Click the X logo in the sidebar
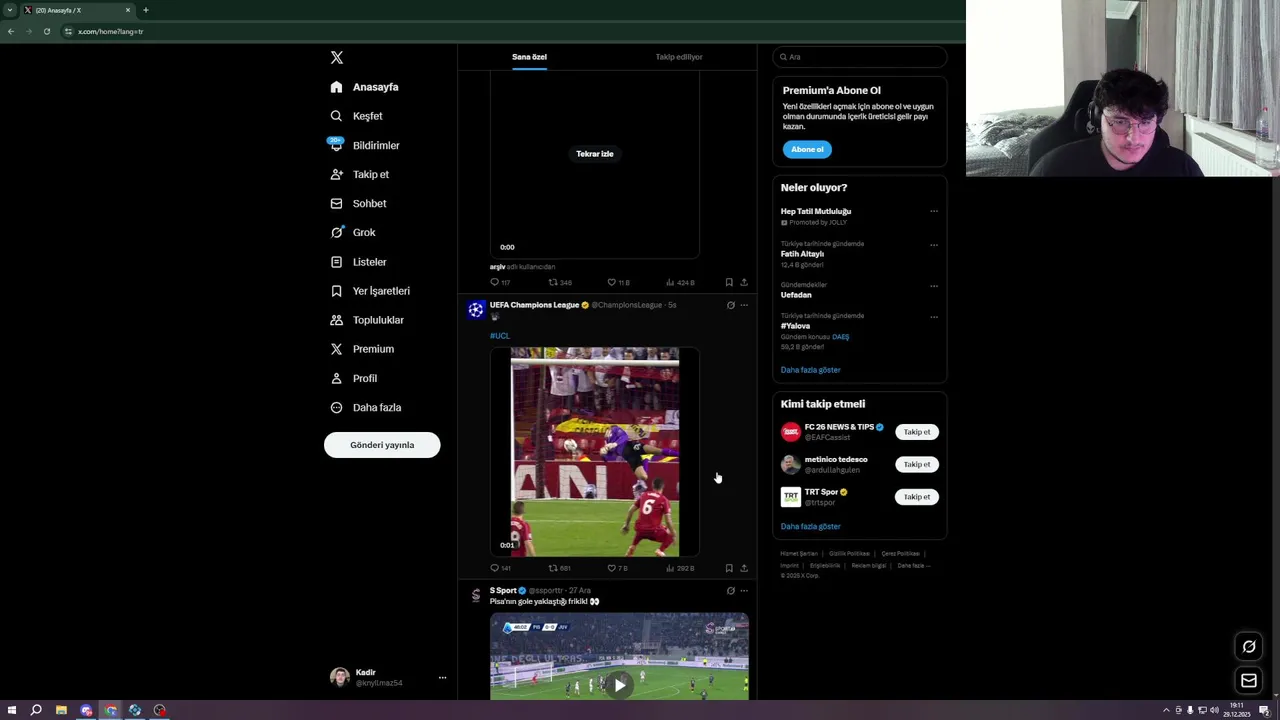Image resolution: width=1280 pixels, height=720 pixels. (x=337, y=58)
